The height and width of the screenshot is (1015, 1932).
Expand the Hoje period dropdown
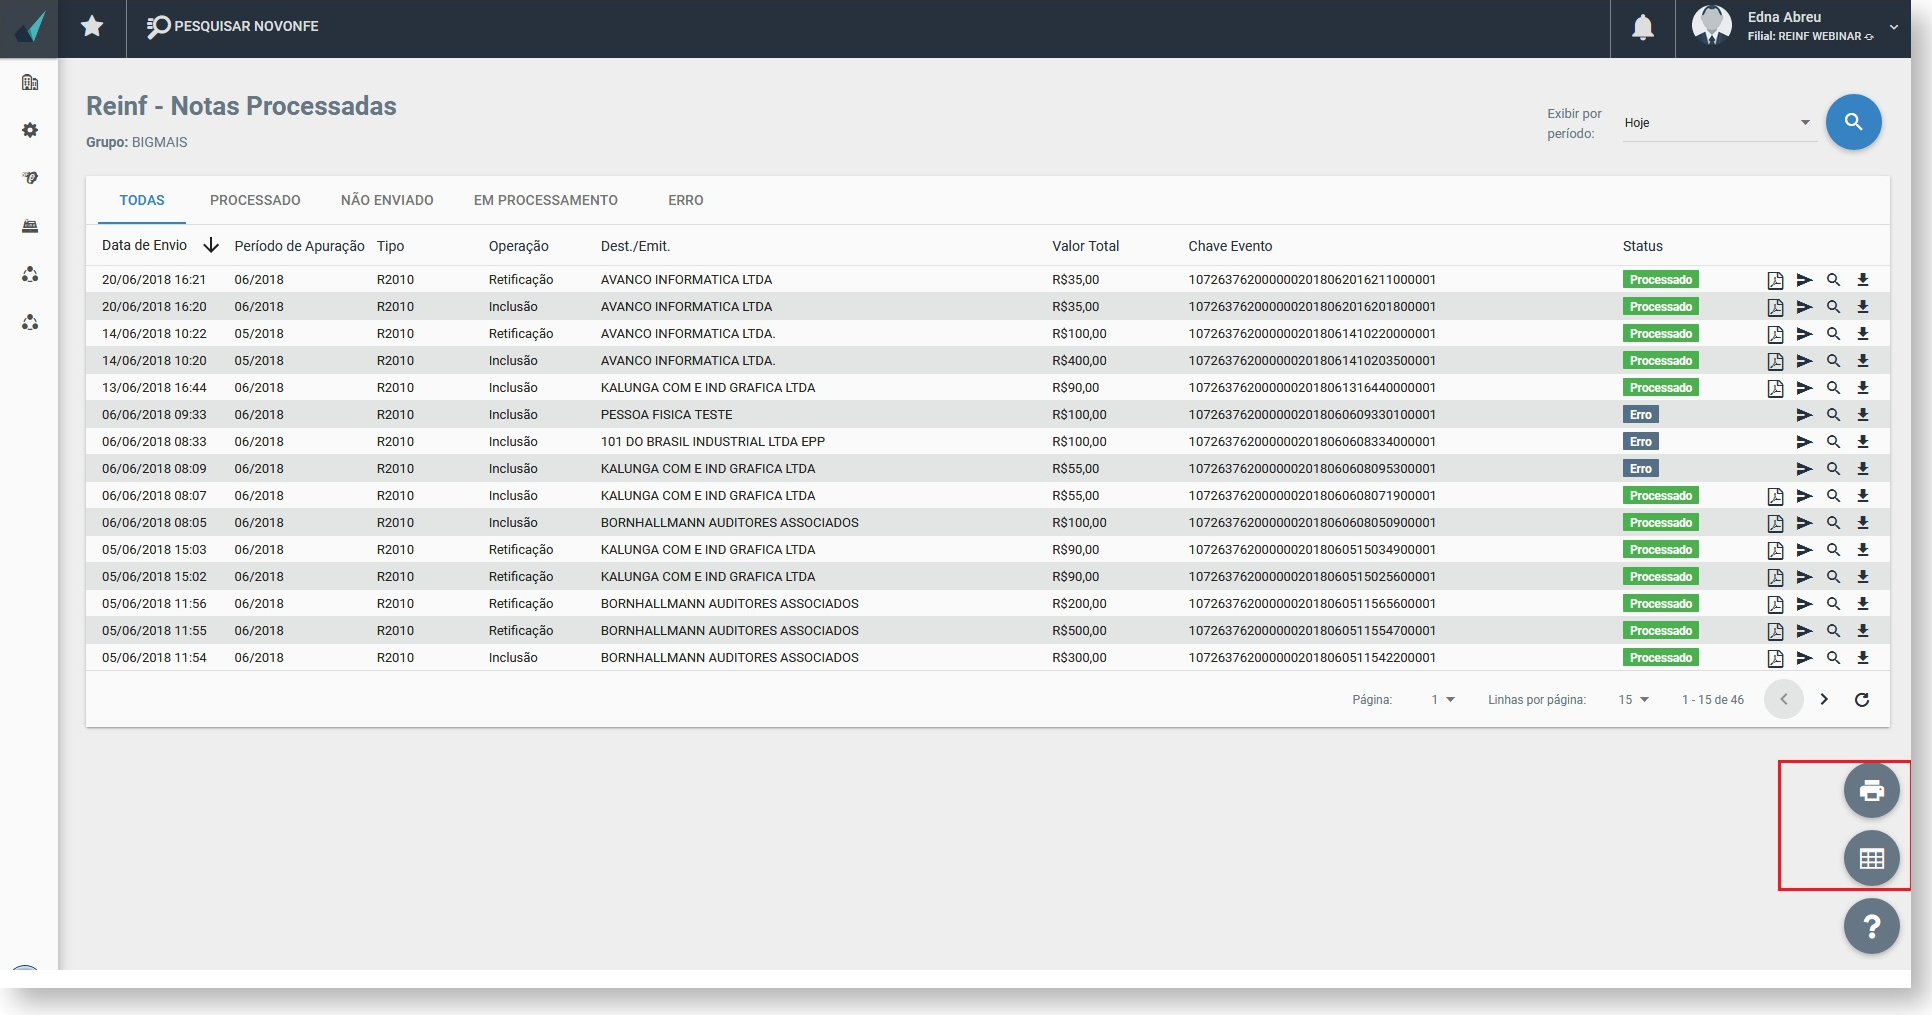(x=1719, y=123)
